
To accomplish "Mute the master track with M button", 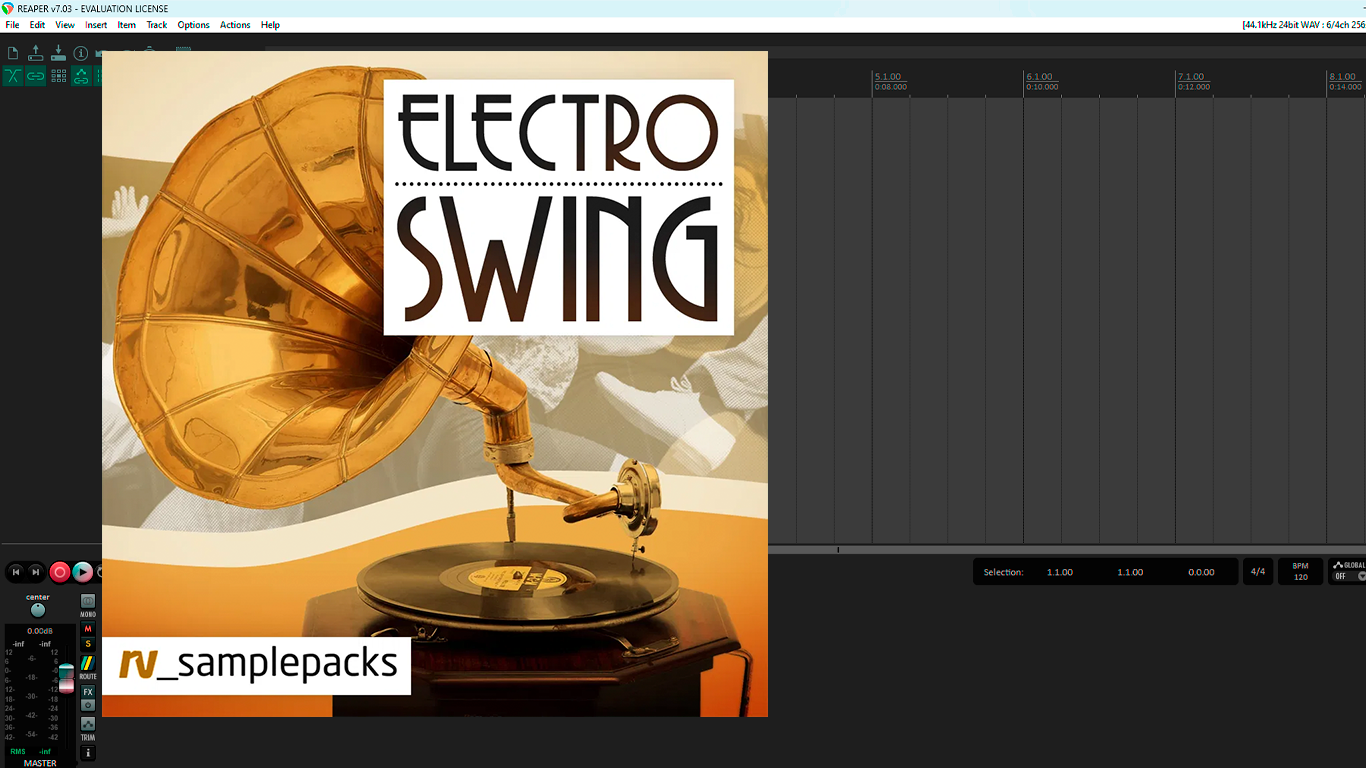I will tap(88, 629).
